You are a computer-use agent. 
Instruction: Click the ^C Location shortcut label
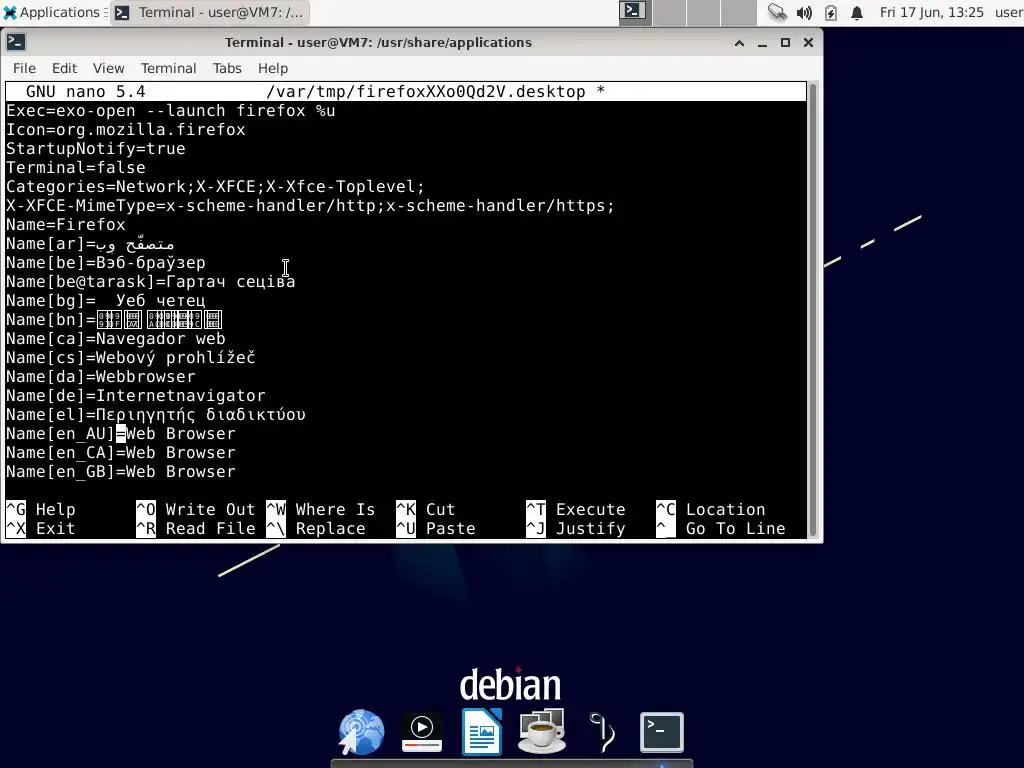[711, 509]
